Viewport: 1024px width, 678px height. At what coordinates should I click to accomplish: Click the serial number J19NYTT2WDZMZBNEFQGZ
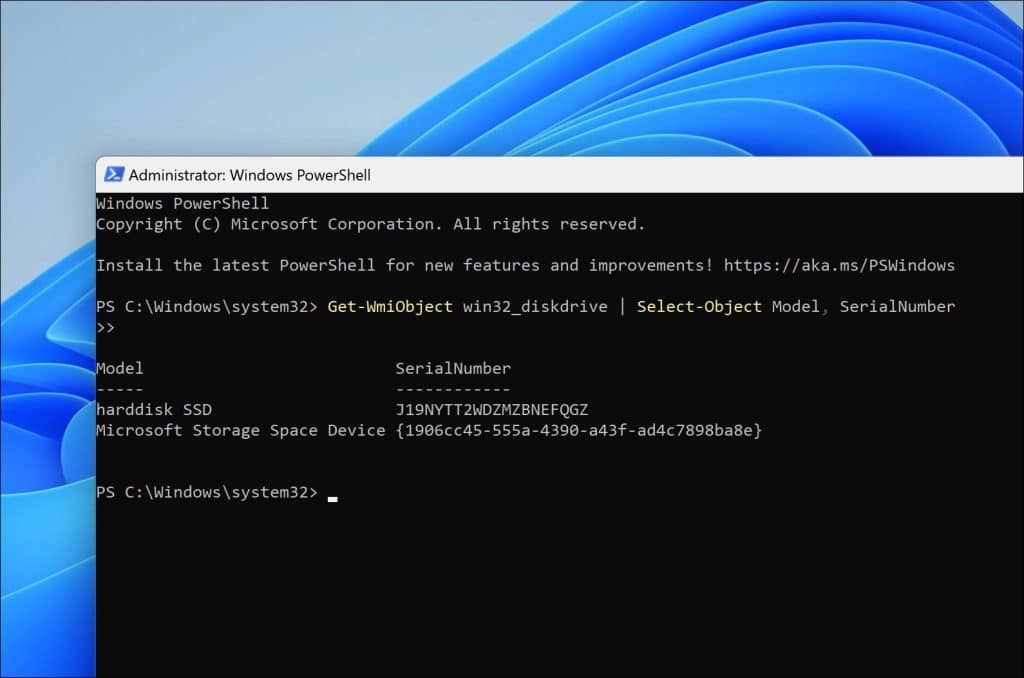[492, 410]
